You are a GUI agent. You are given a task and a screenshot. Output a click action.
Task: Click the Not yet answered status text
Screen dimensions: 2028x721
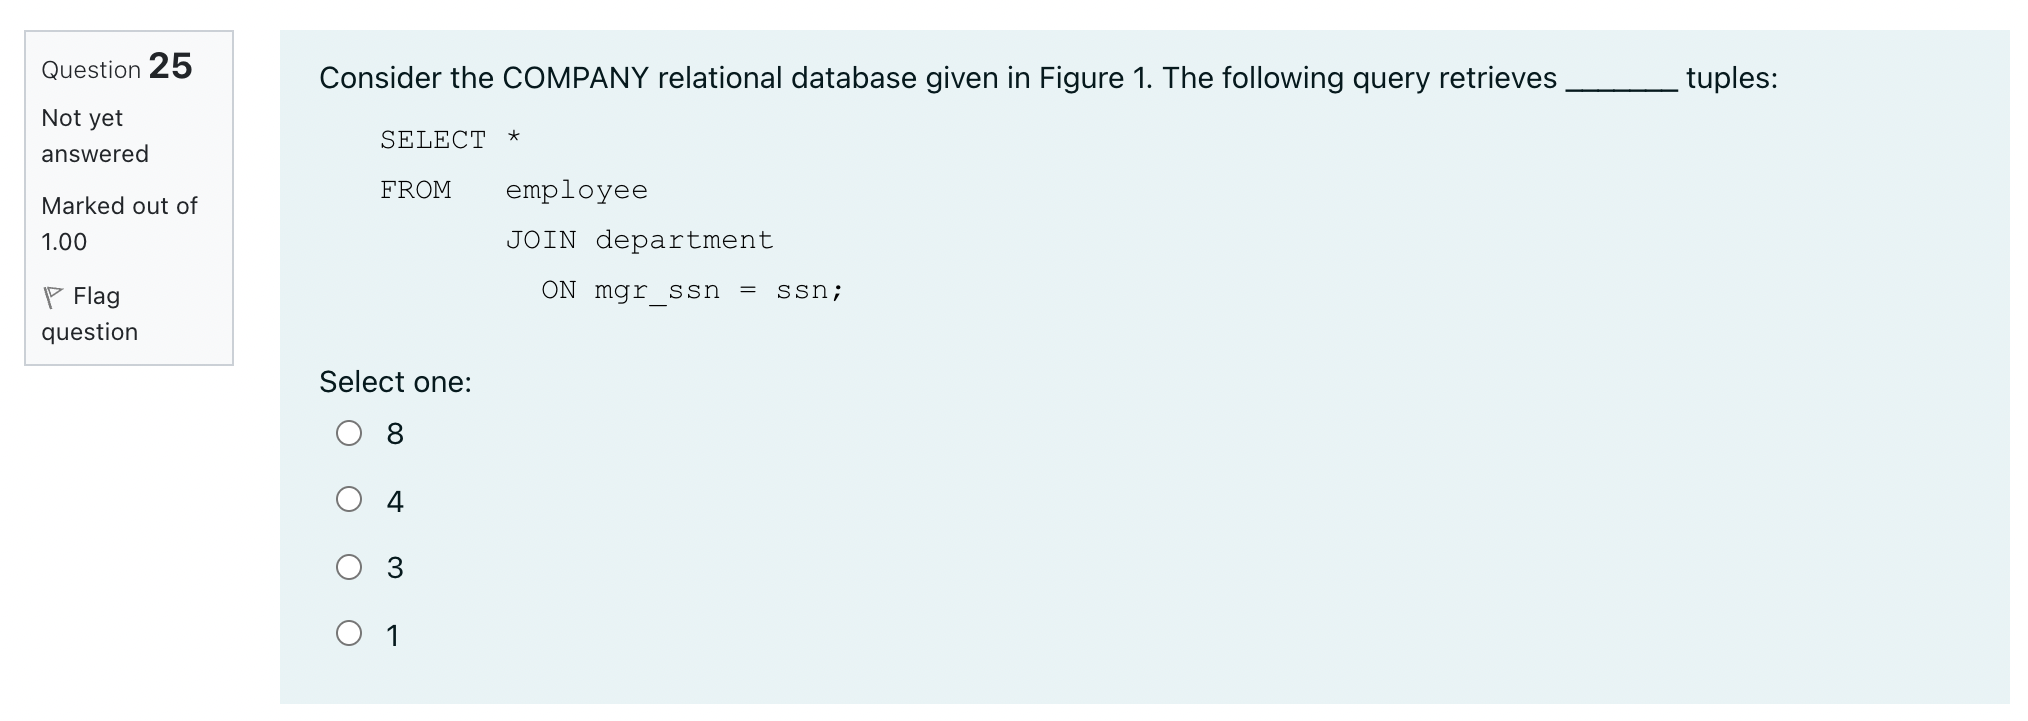point(94,135)
